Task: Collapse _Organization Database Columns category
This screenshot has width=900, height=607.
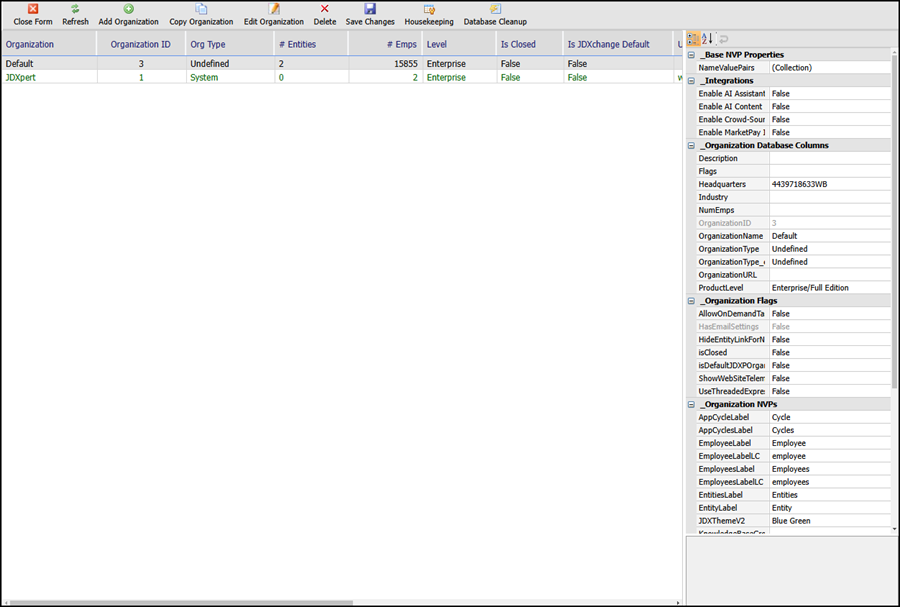Action: pyautogui.click(x=691, y=146)
